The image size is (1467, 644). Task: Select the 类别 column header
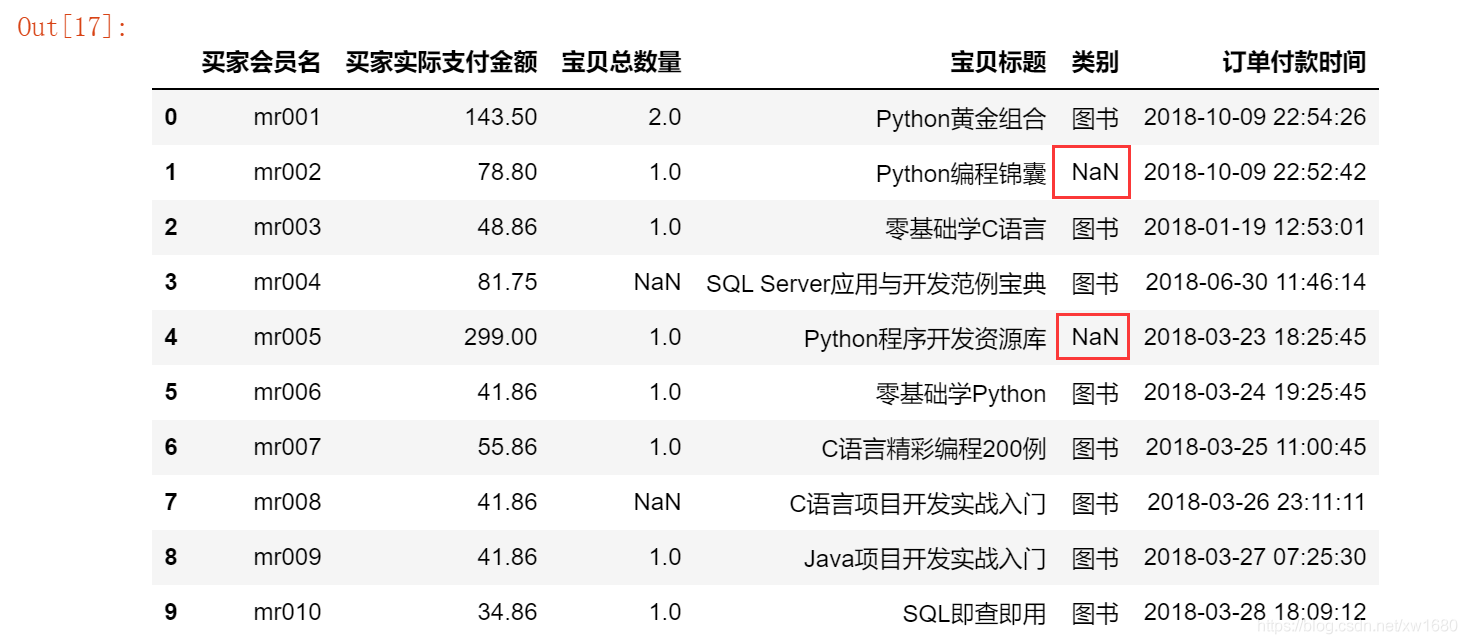coord(1095,62)
